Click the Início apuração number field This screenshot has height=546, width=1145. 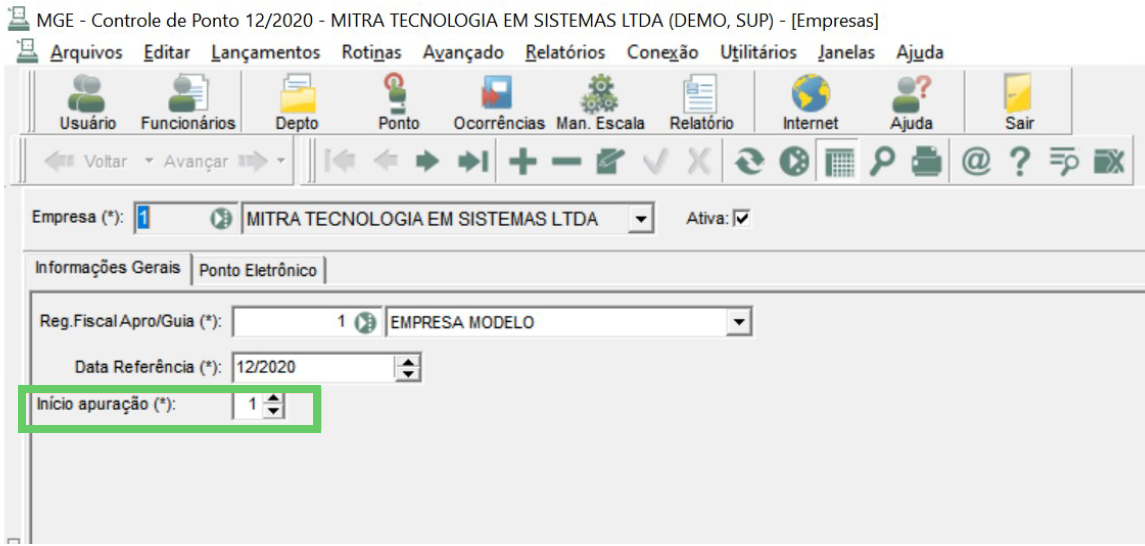click(x=248, y=405)
